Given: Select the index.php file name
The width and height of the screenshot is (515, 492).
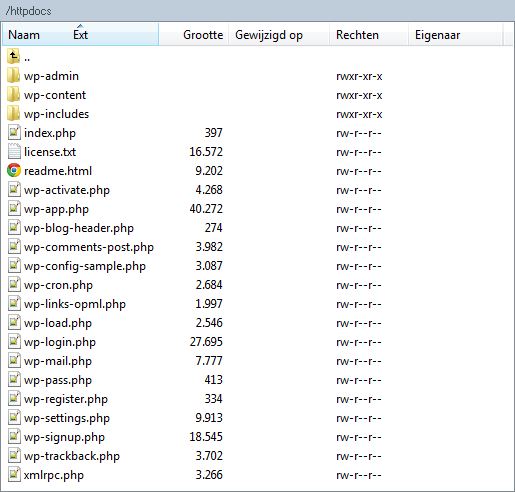Looking at the screenshot, I should coord(50,133).
